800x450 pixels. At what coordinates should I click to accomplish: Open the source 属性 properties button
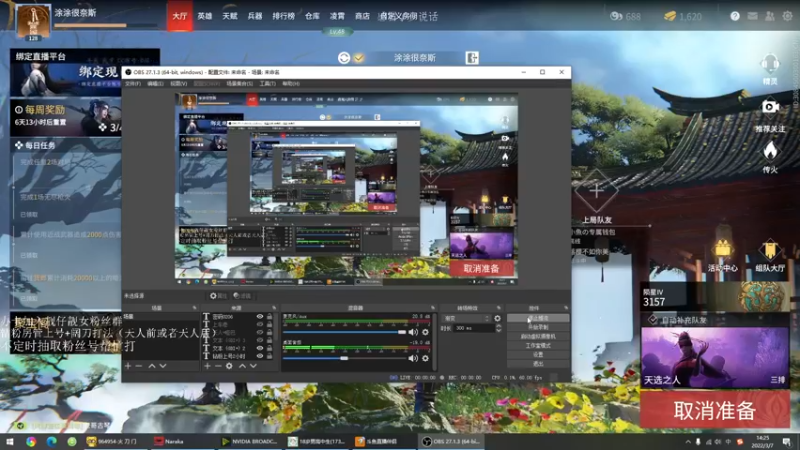[218, 296]
